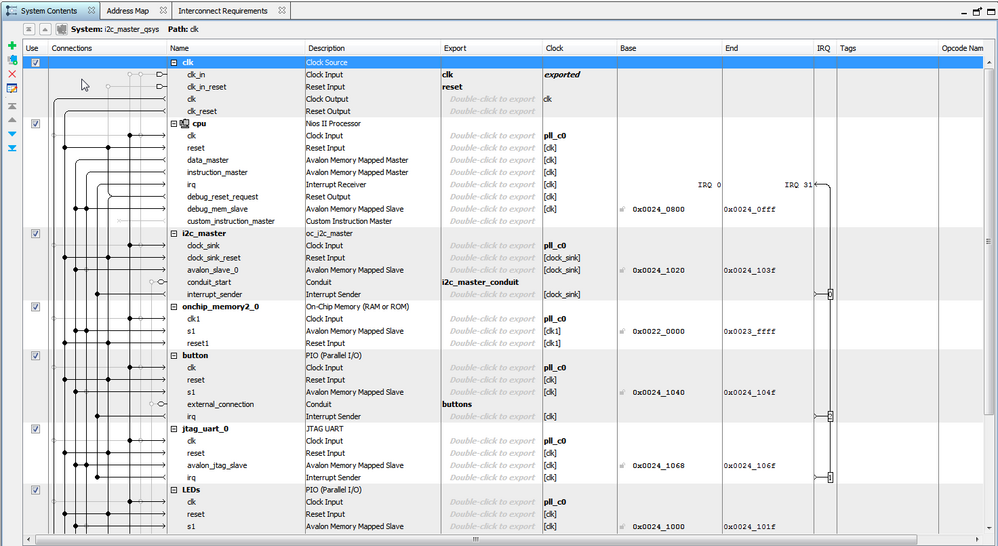The image size is (998, 546).
Task: Click the Add subsystem icon below the plus
Action: pos(11,60)
